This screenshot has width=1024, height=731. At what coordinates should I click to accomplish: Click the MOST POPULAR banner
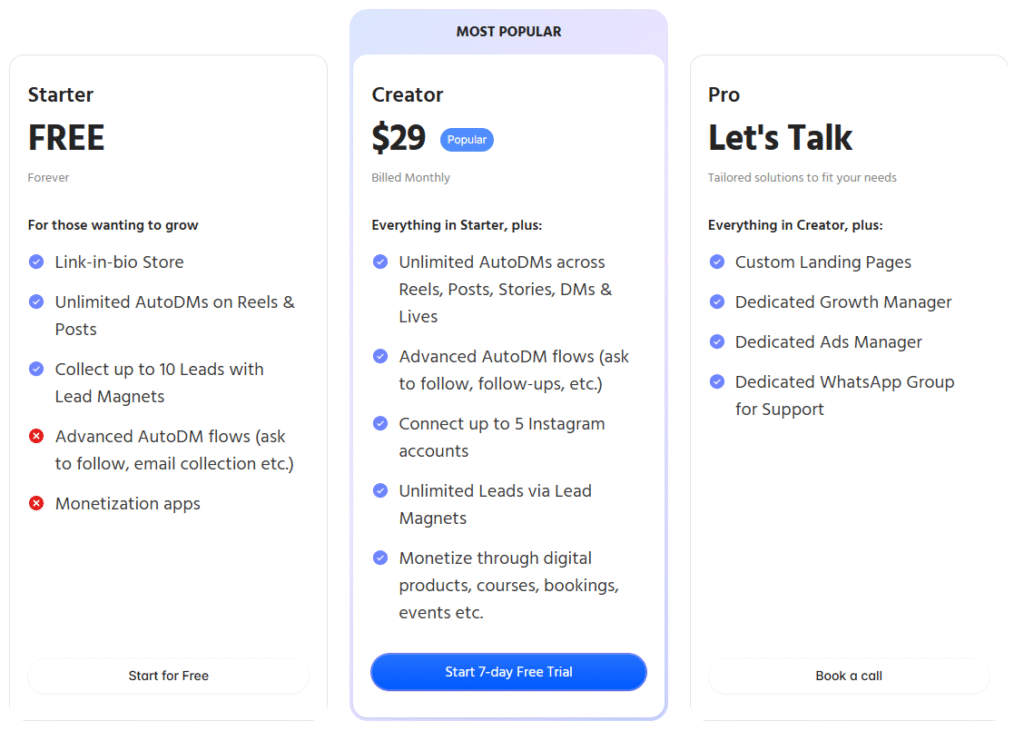tap(508, 31)
